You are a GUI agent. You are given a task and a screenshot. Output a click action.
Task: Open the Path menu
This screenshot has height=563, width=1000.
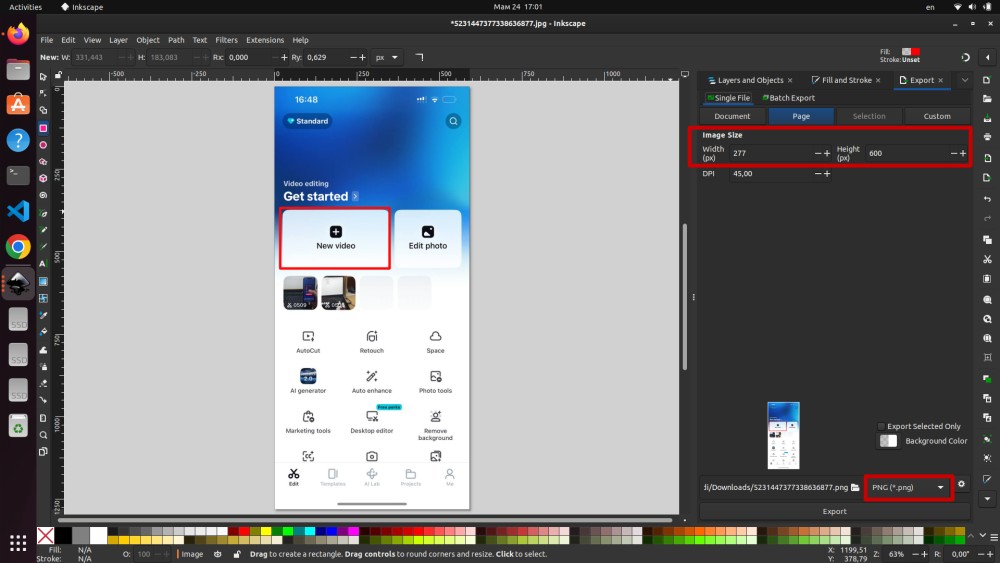(176, 40)
